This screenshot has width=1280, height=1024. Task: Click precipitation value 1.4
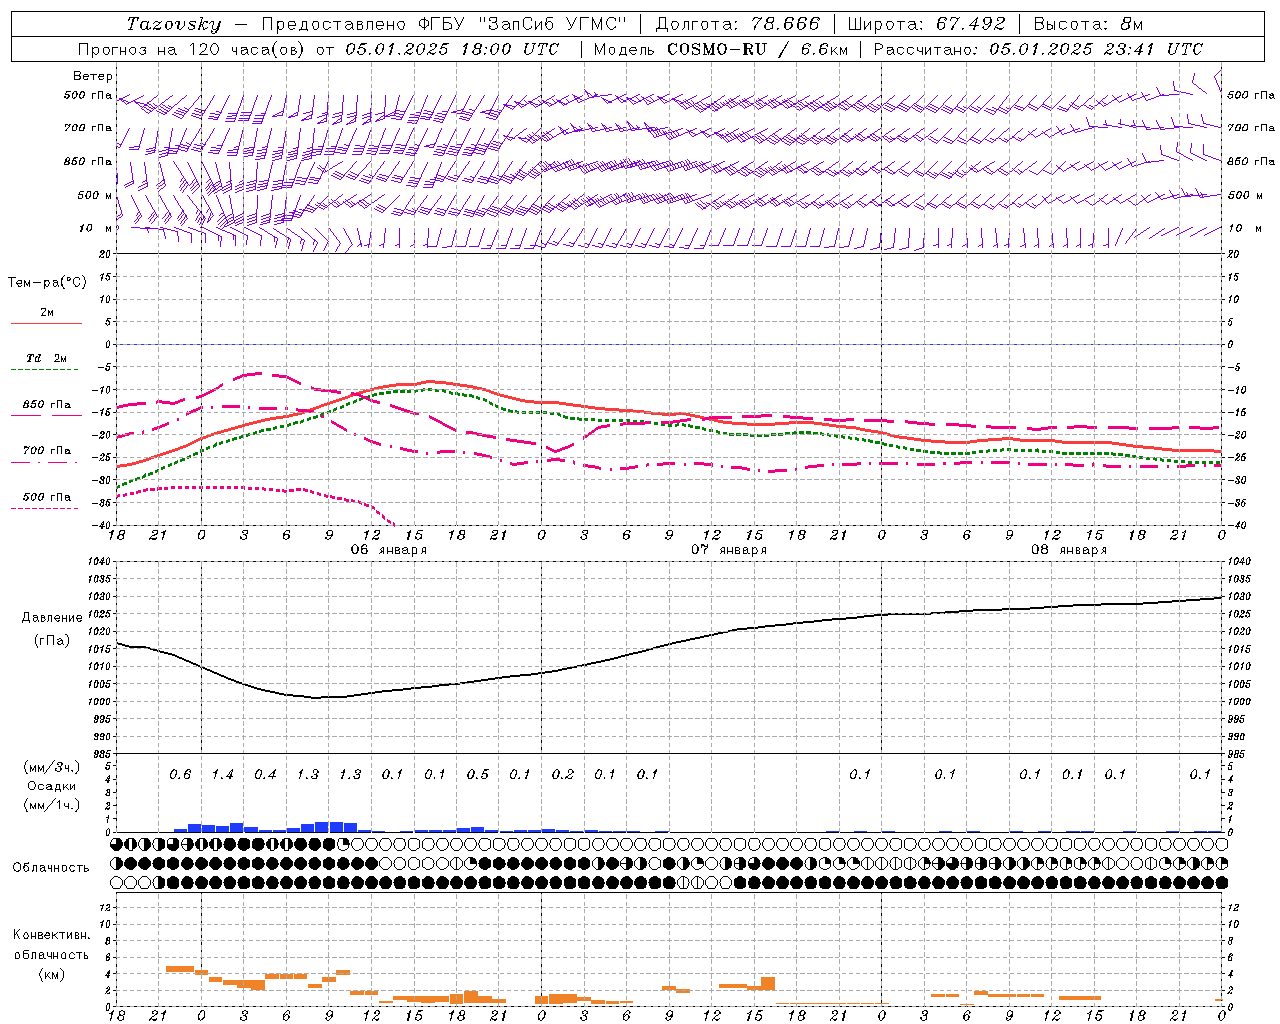(x=222, y=774)
